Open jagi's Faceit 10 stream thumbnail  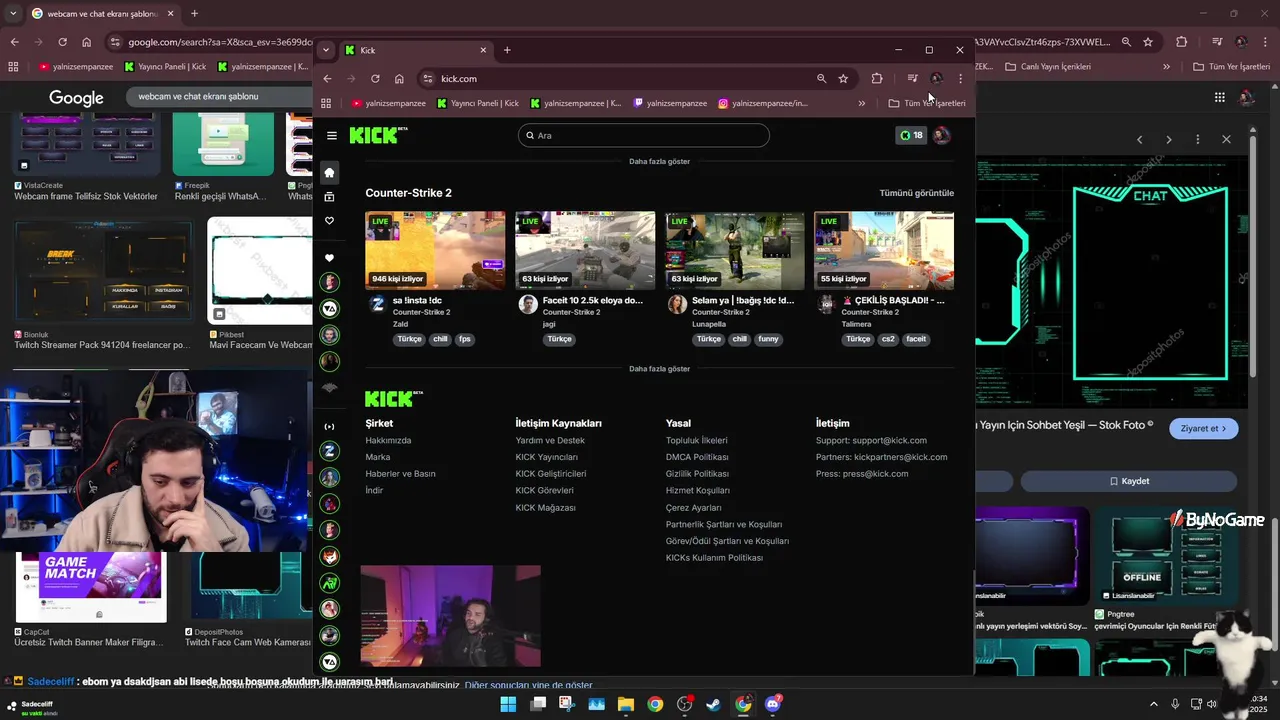point(585,251)
